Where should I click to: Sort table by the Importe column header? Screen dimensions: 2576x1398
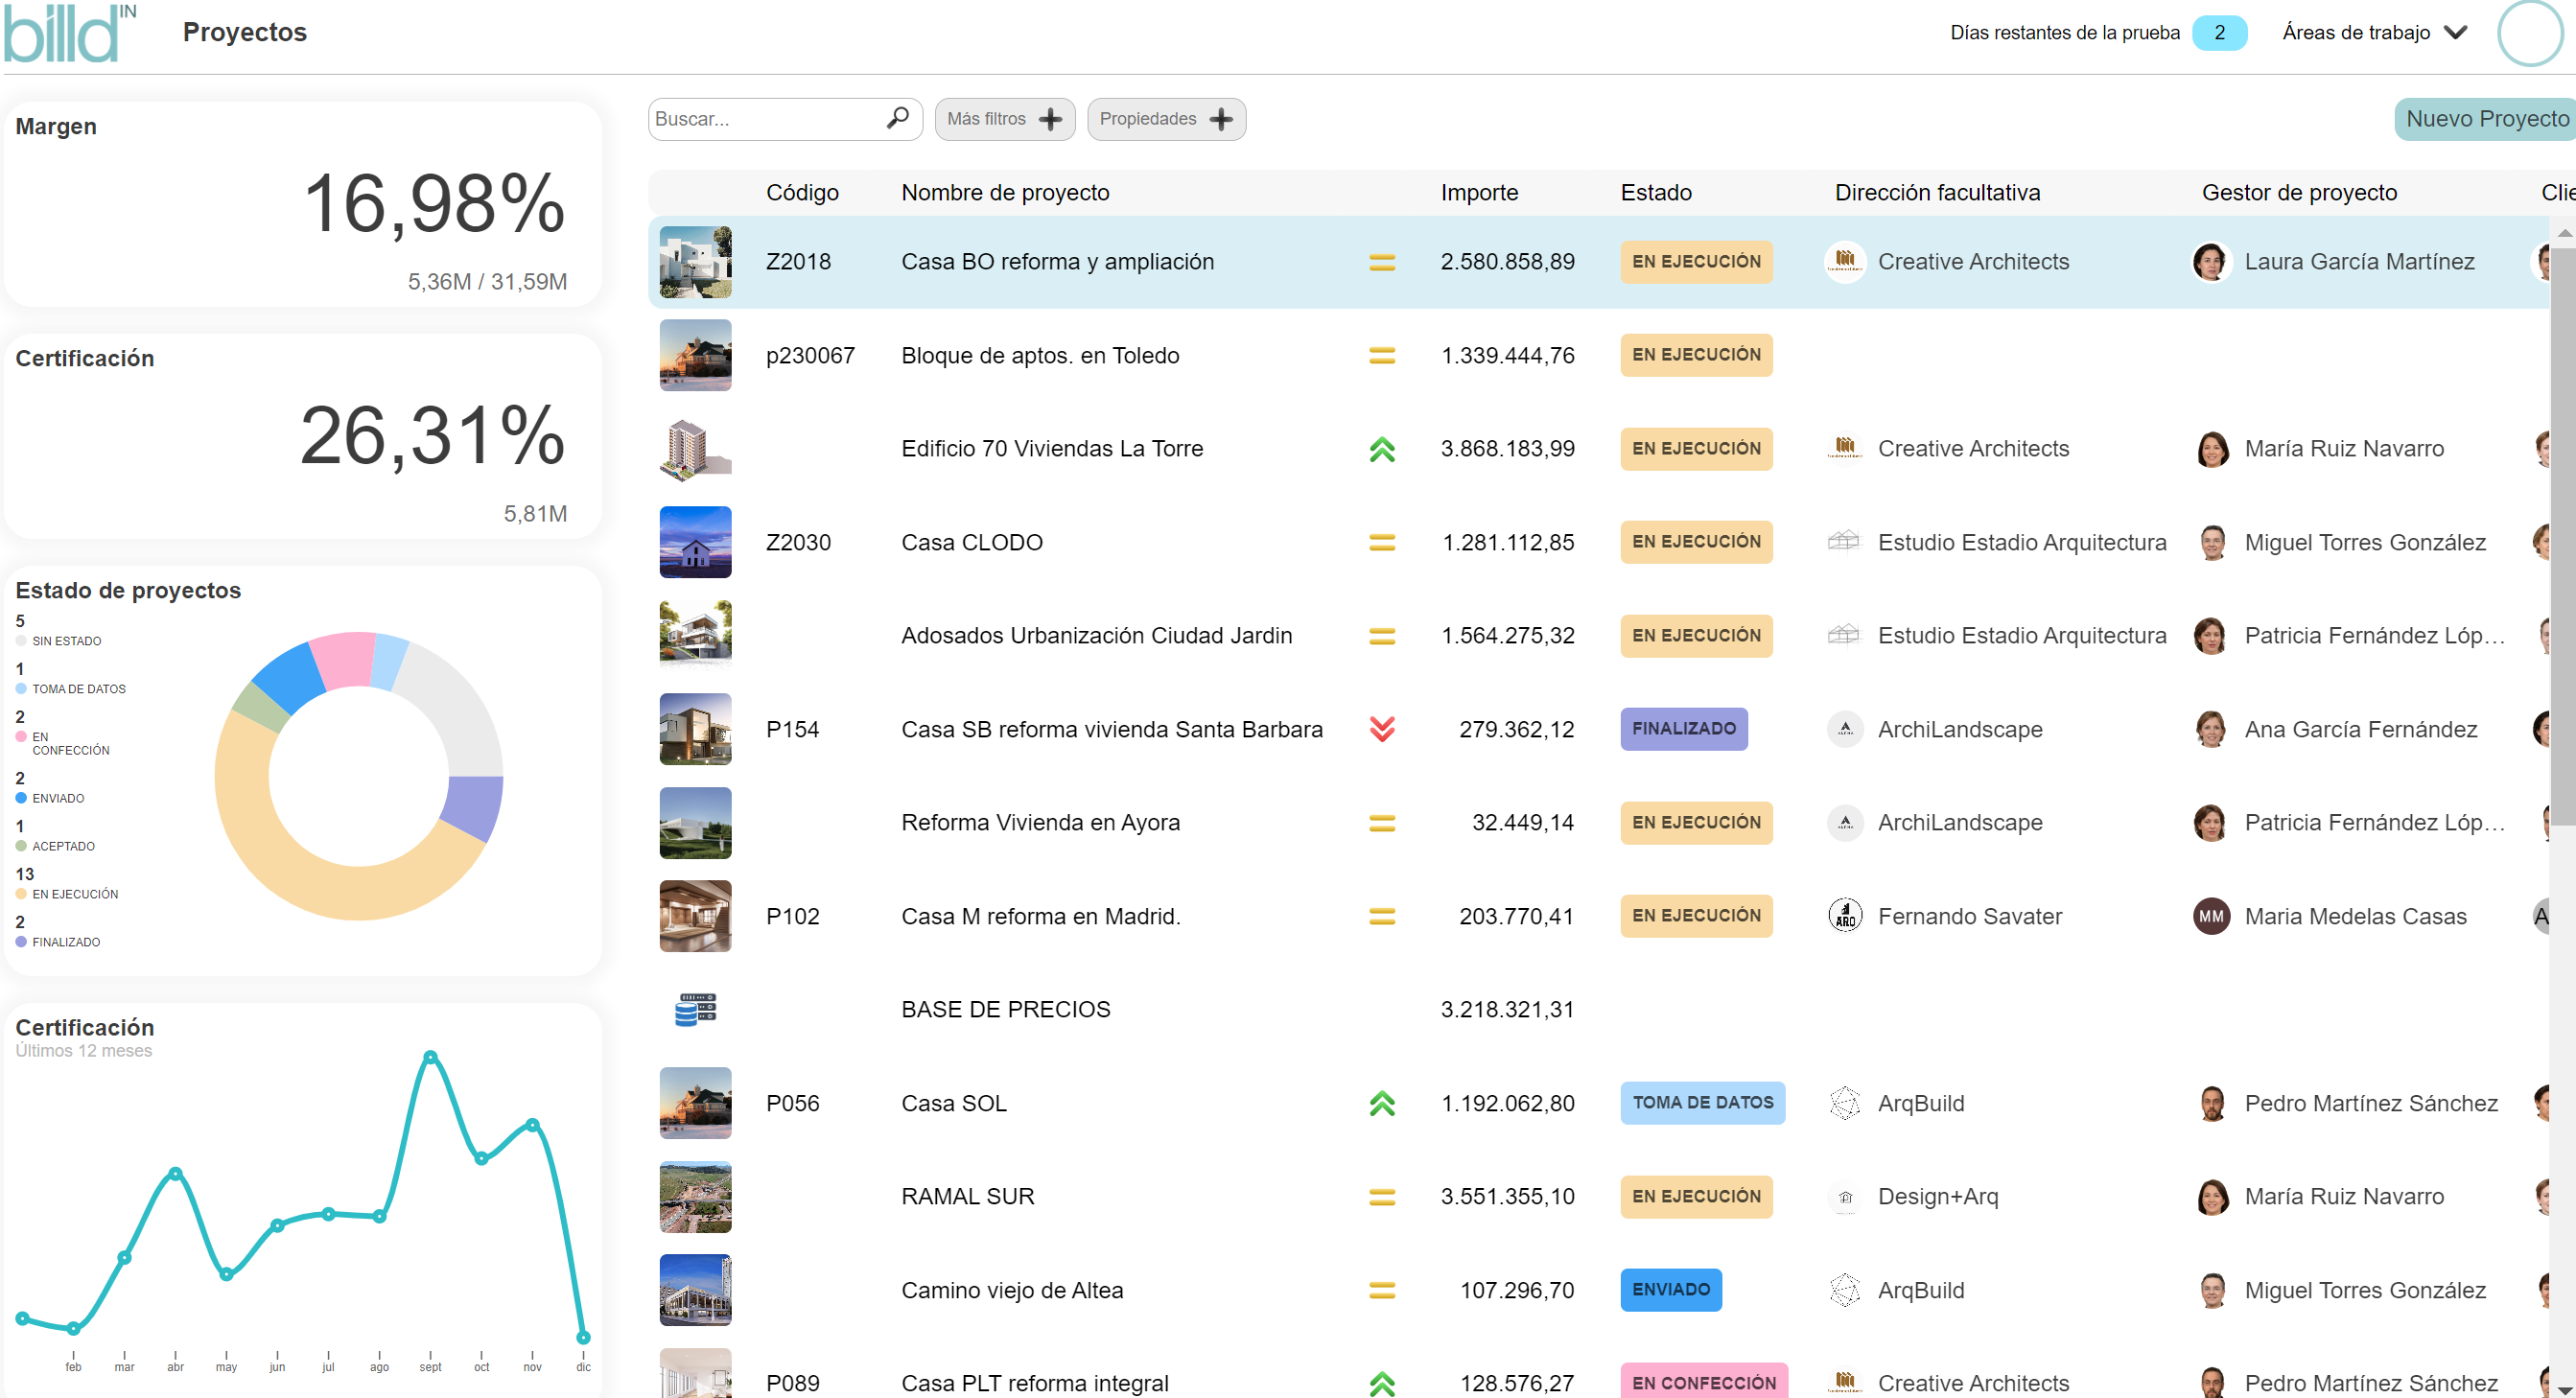click(x=1479, y=192)
